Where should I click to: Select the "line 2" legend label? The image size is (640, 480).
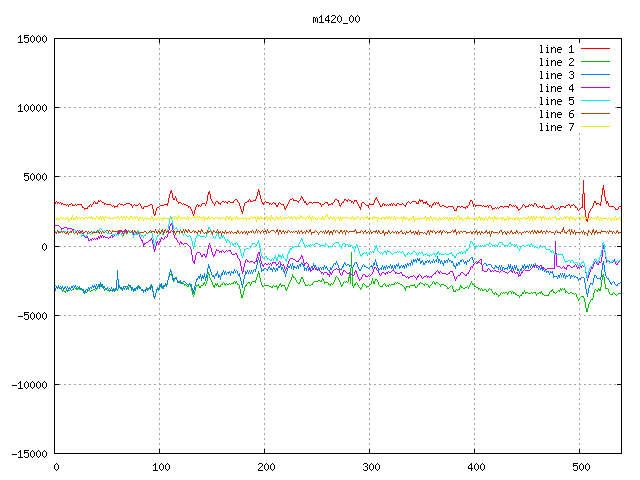tap(556, 62)
